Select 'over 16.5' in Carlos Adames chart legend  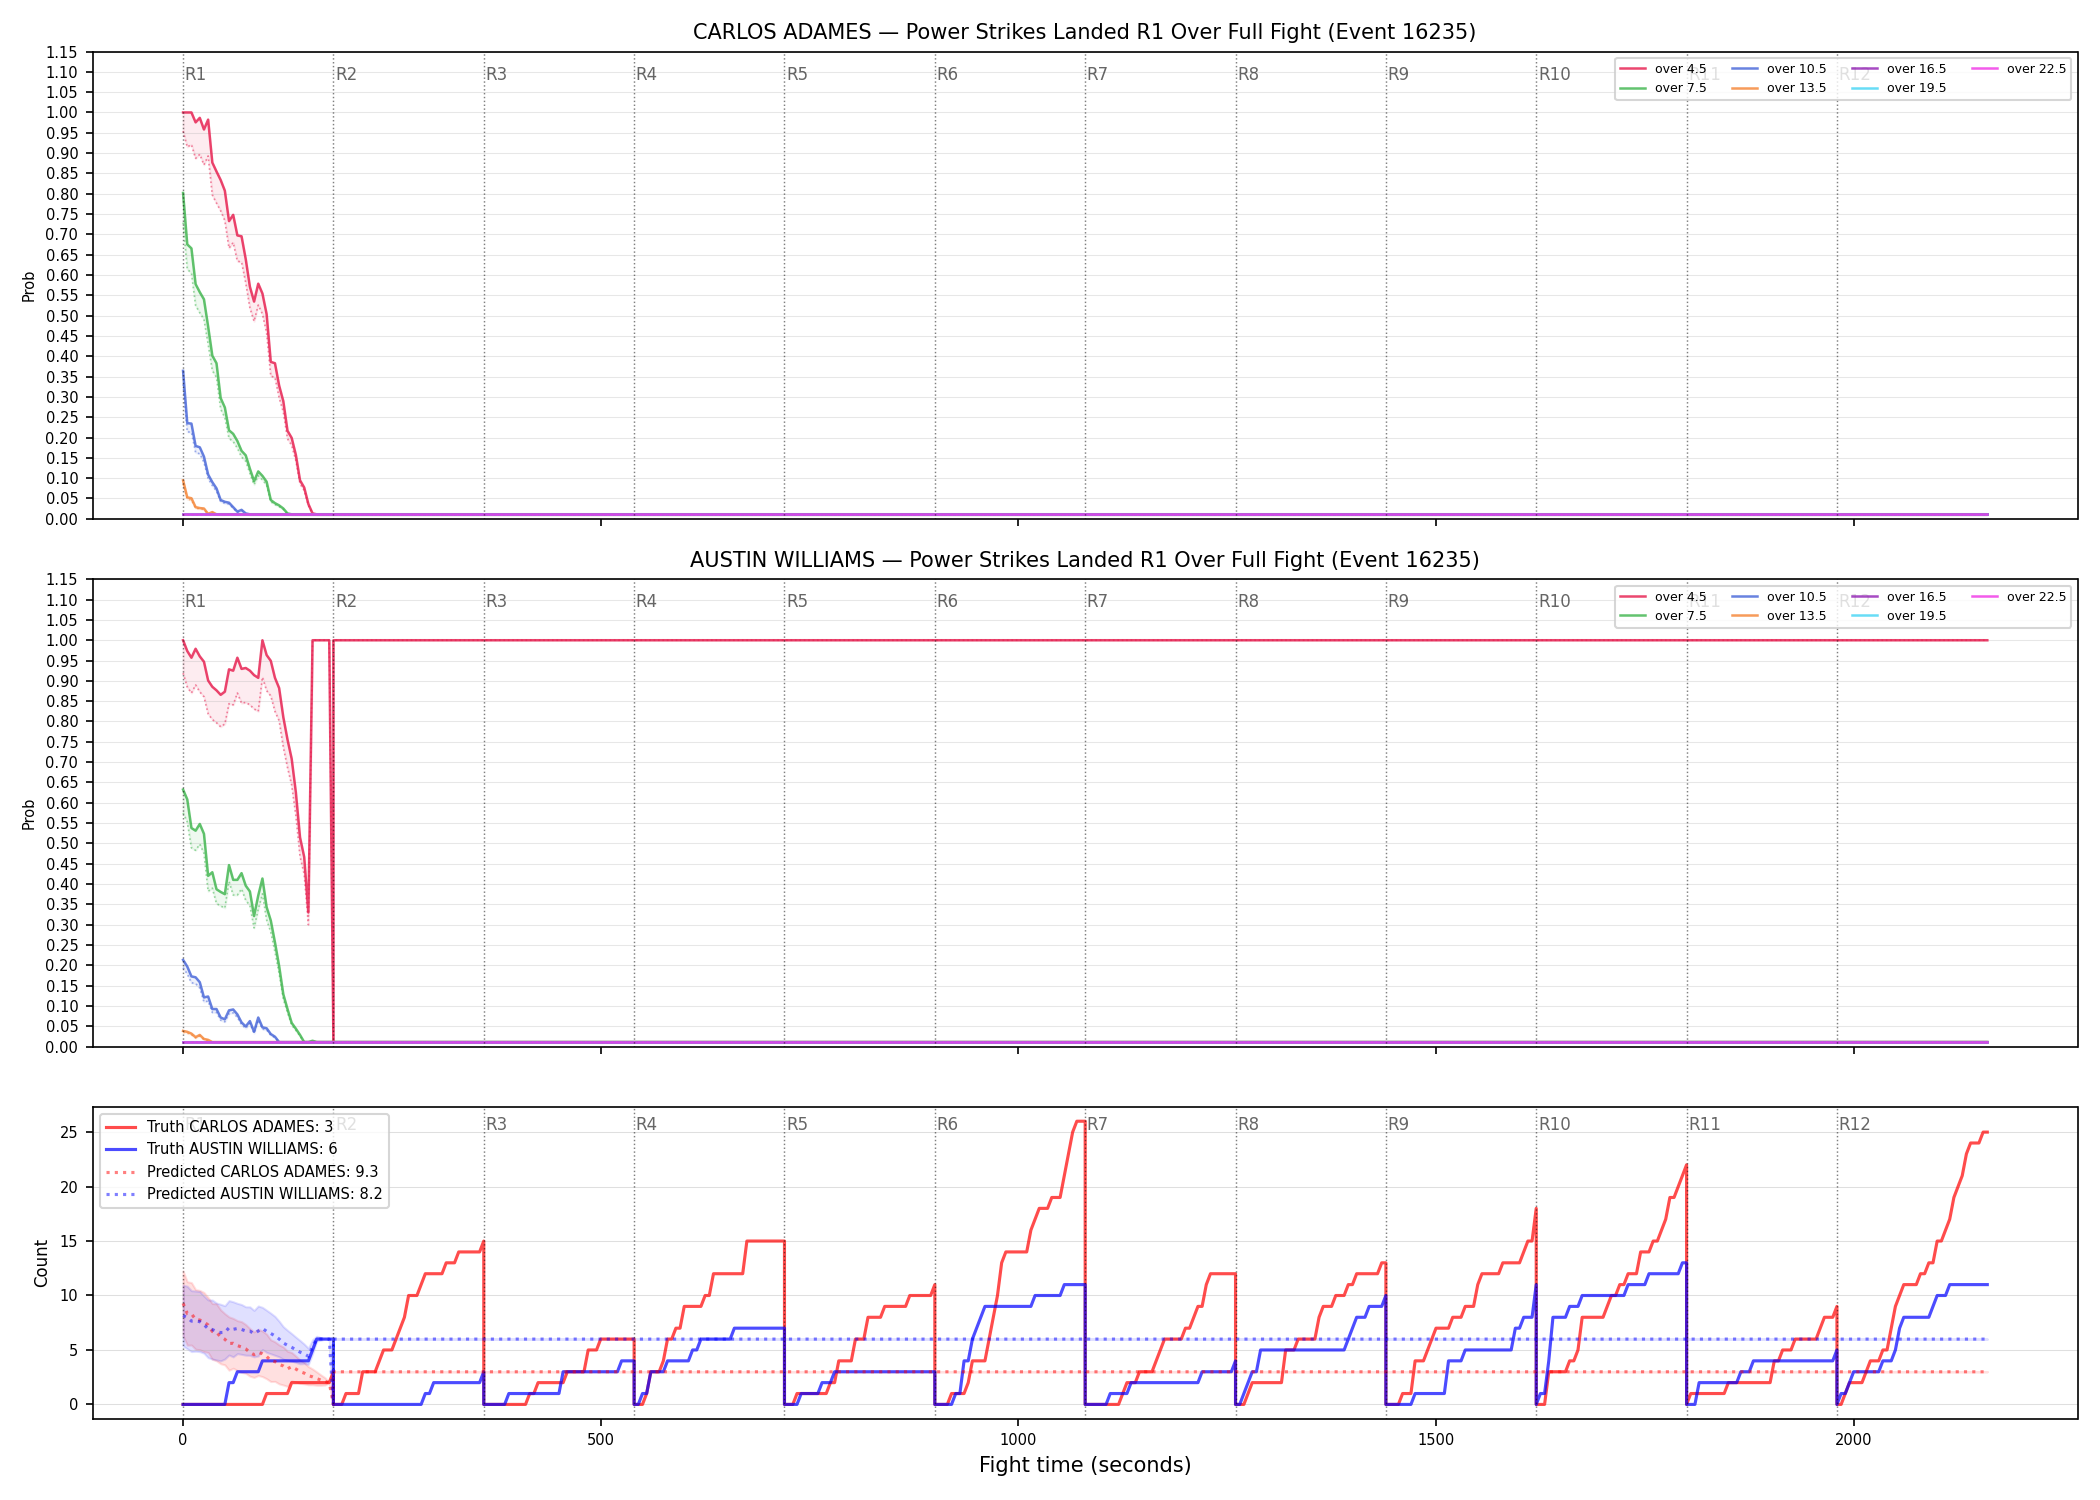tap(1899, 69)
